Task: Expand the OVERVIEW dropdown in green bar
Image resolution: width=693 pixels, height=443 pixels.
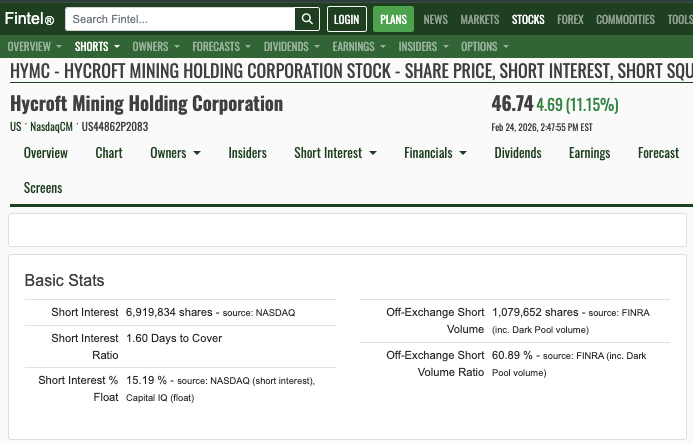Action: [34, 46]
